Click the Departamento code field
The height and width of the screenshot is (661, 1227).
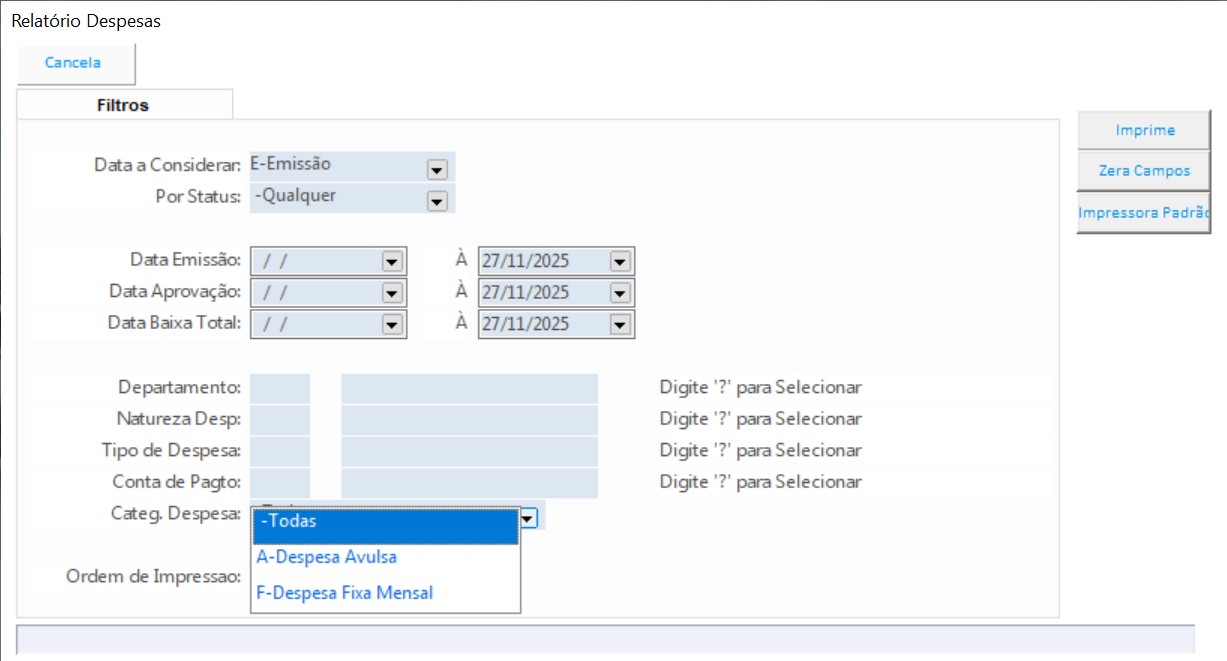280,388
